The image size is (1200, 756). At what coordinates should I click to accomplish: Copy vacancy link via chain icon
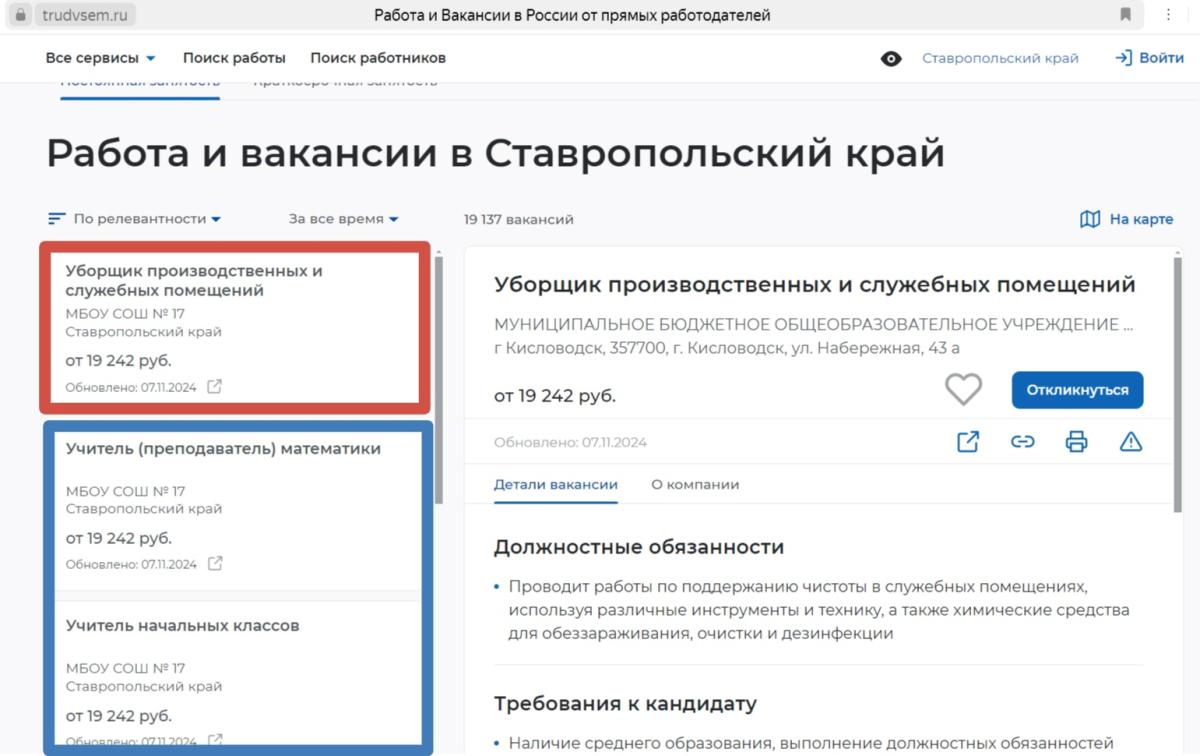[x=1022, y=442]
